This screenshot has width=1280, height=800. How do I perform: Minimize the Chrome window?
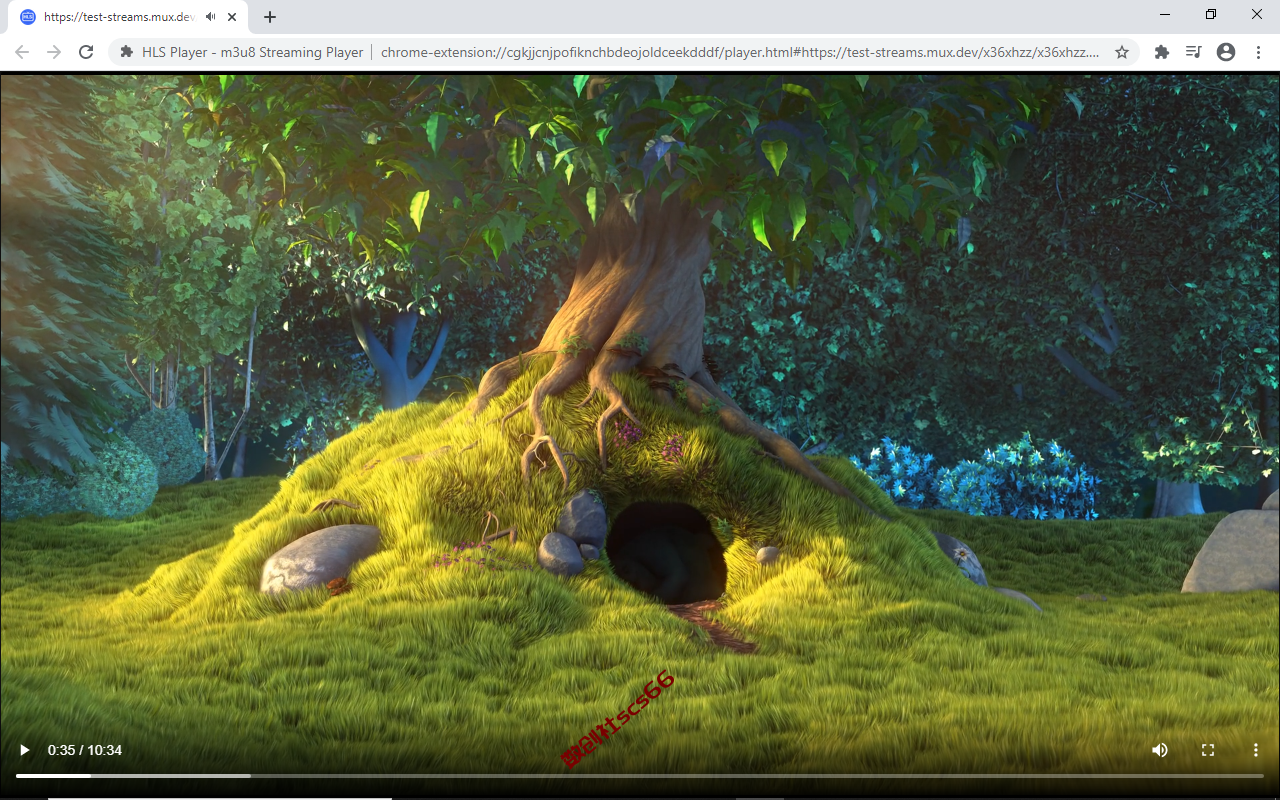tap(1166, 14)
